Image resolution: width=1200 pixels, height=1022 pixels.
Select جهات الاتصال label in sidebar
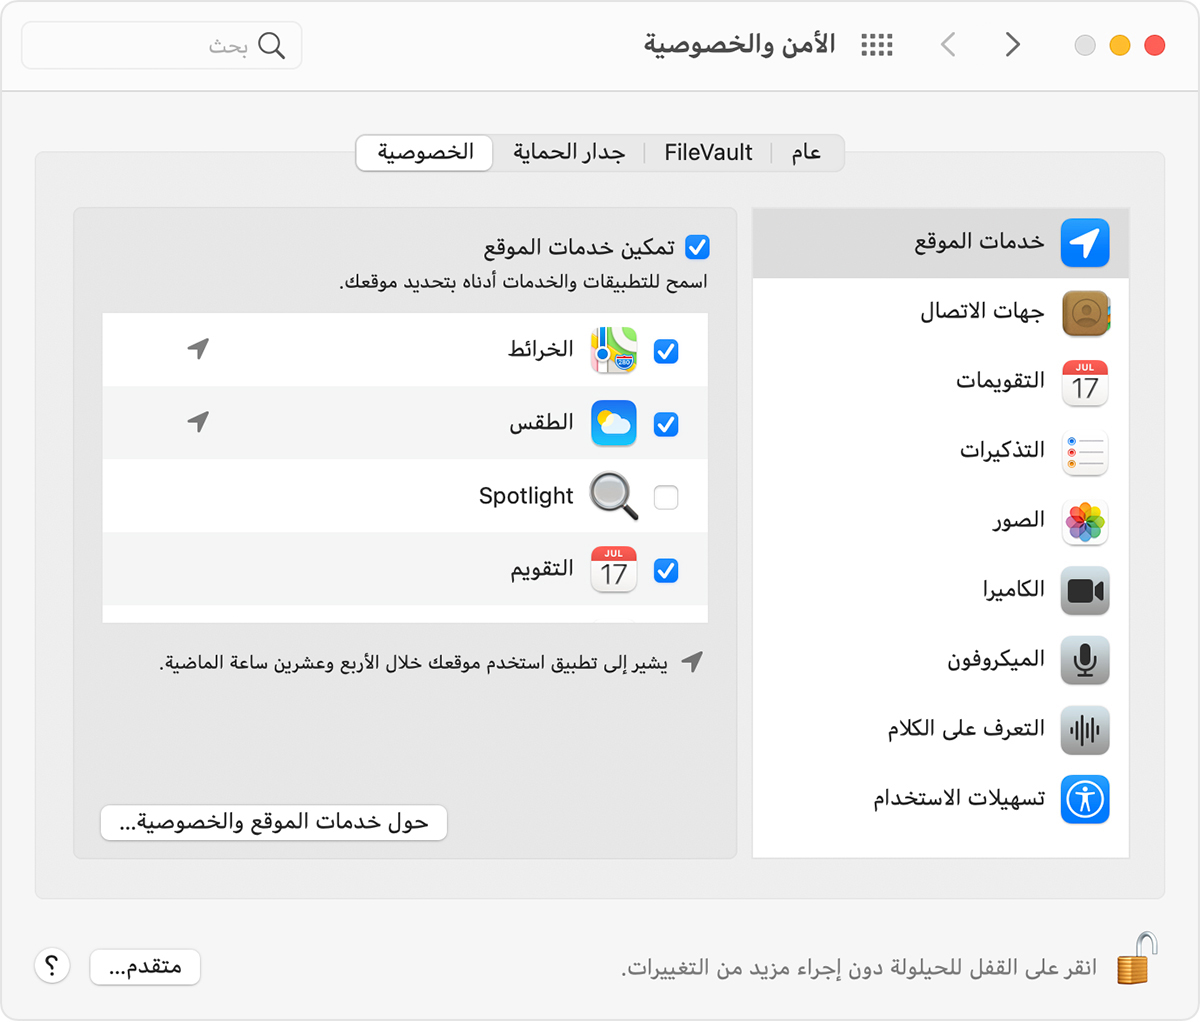tap(982, 312)
